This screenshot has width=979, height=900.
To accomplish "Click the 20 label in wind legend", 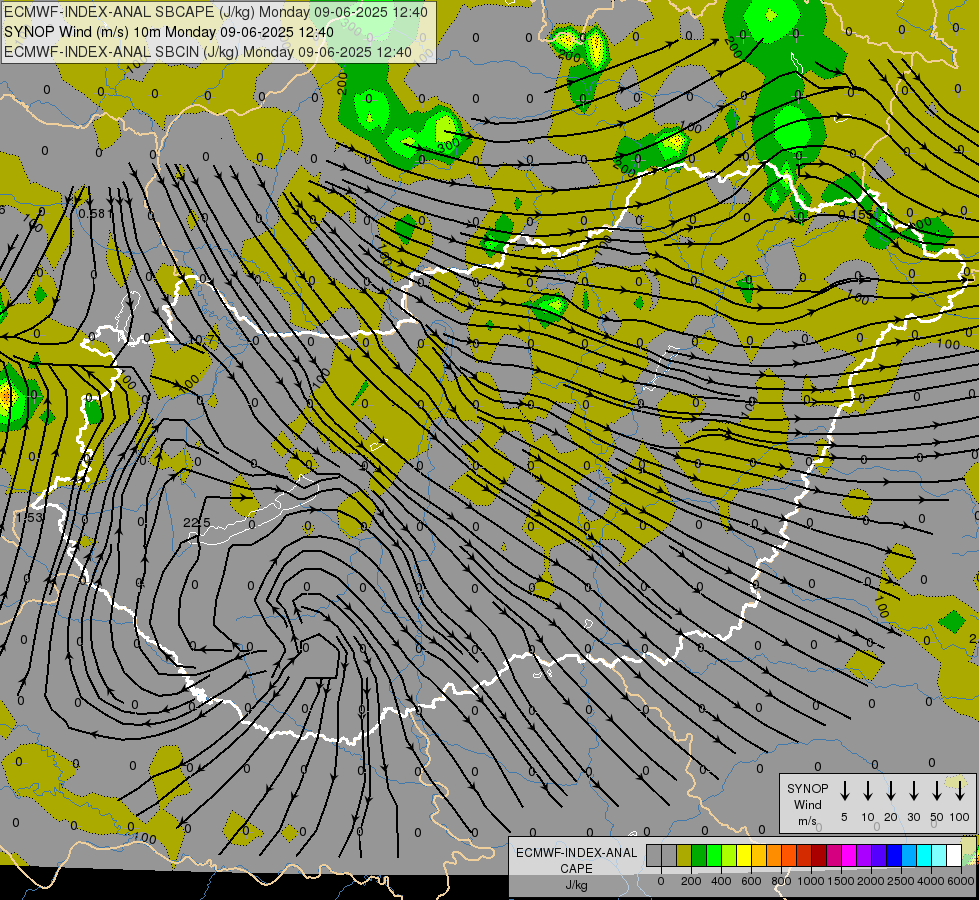I will pyautogui.click(x=890, y=817).
